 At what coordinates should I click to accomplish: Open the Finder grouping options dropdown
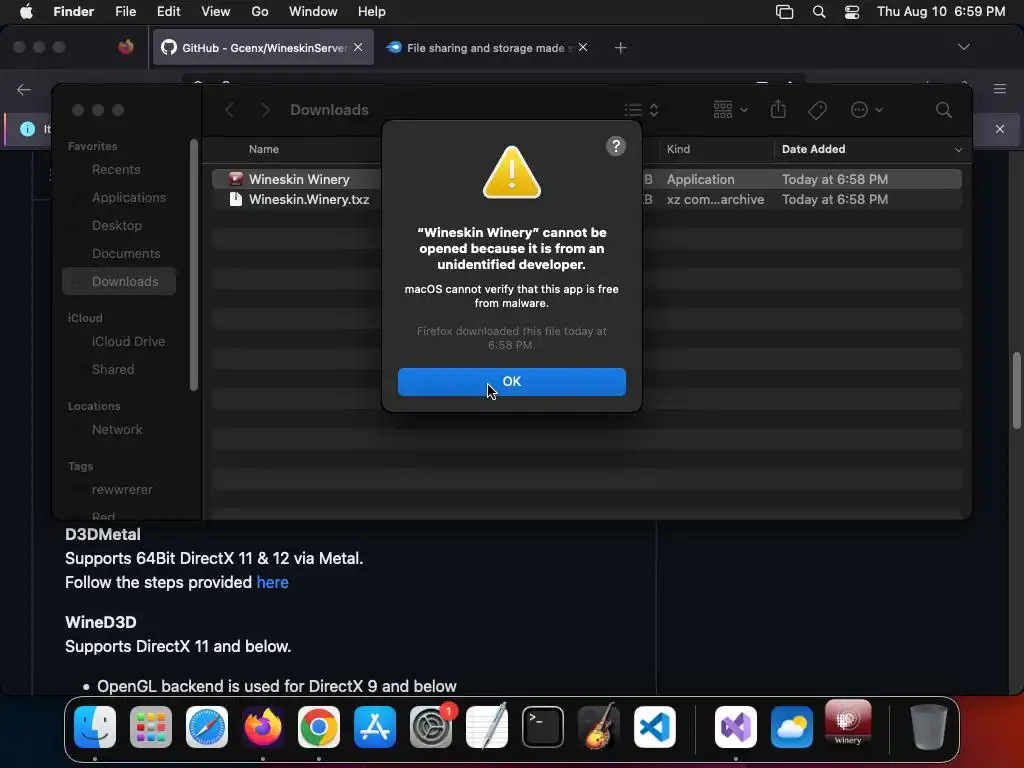point(730,110)
